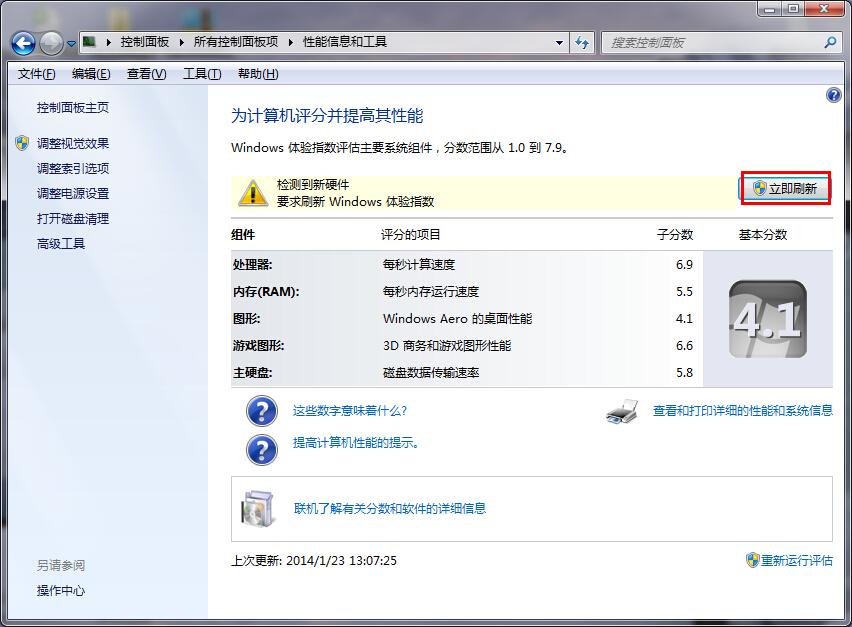Click the software box icon
The height and width of the screenshot is (627, 852).
(x=257, y=509)
